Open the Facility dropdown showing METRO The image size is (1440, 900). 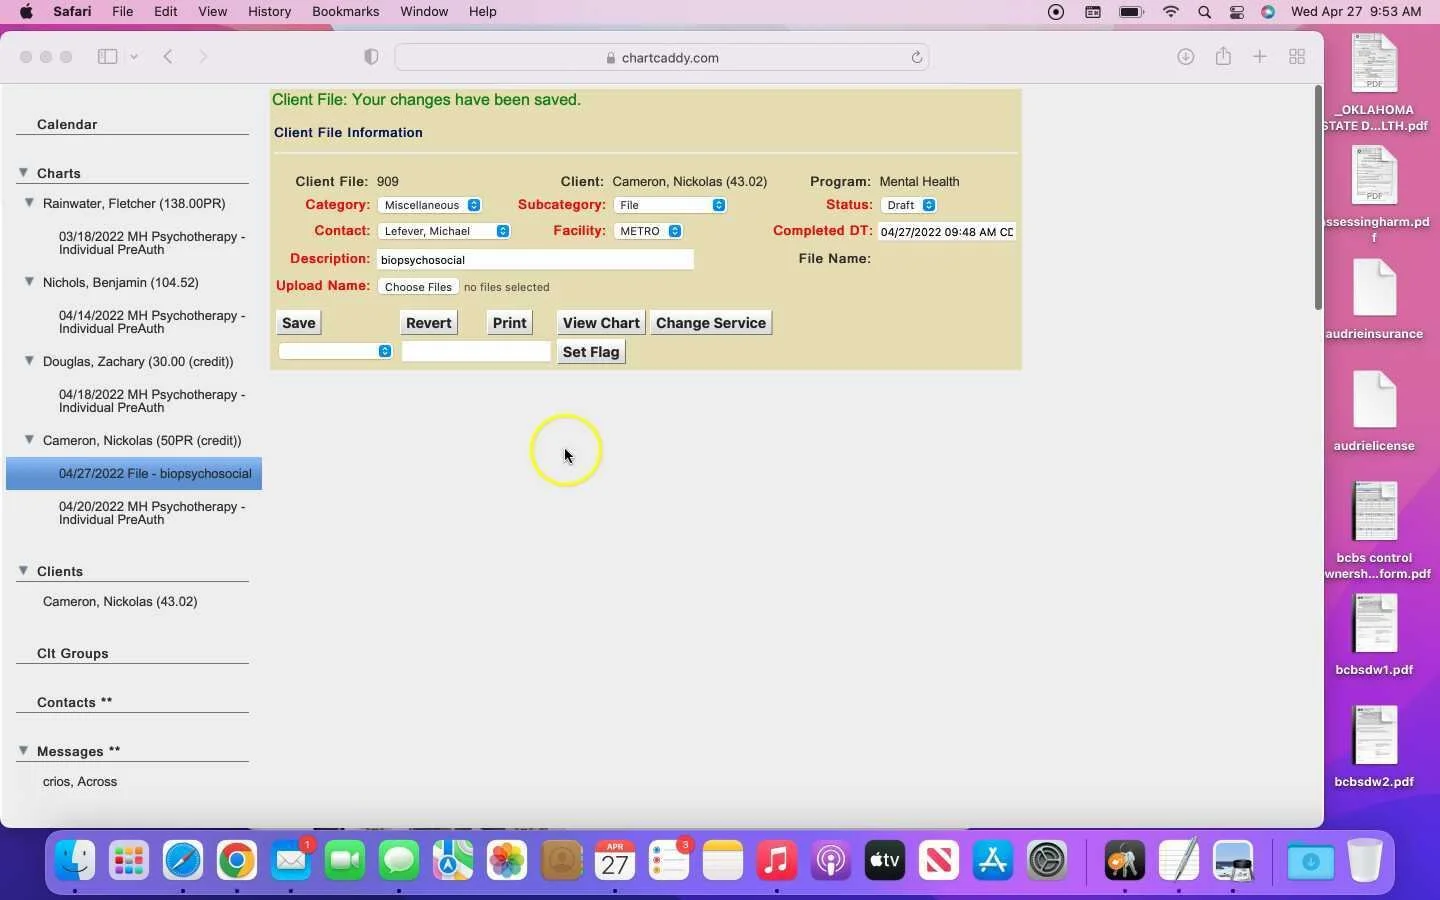point(648,231)
